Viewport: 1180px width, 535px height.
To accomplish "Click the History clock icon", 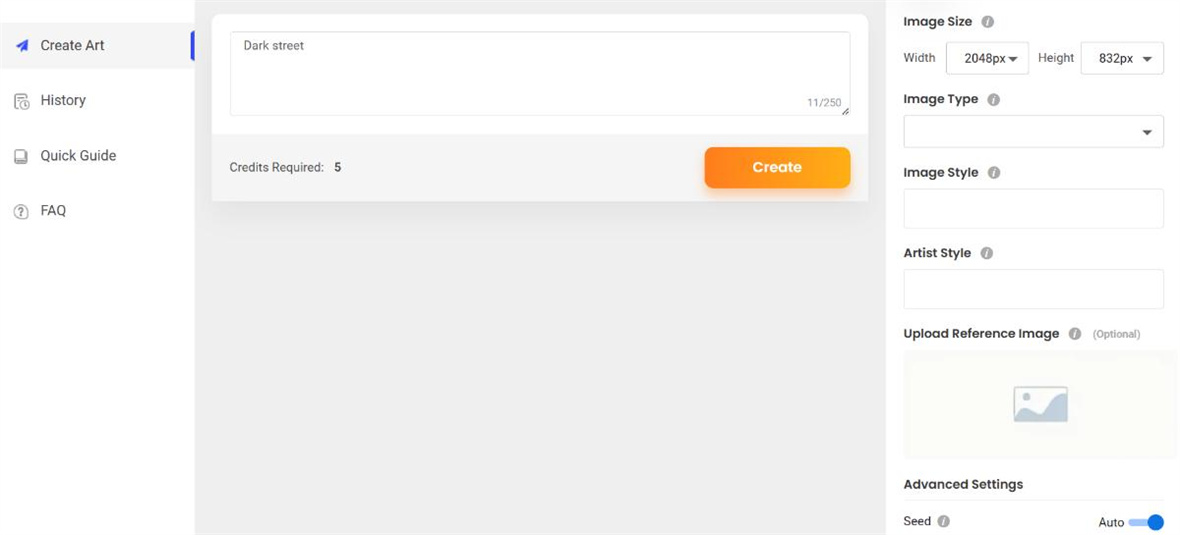I will (21, 101).
